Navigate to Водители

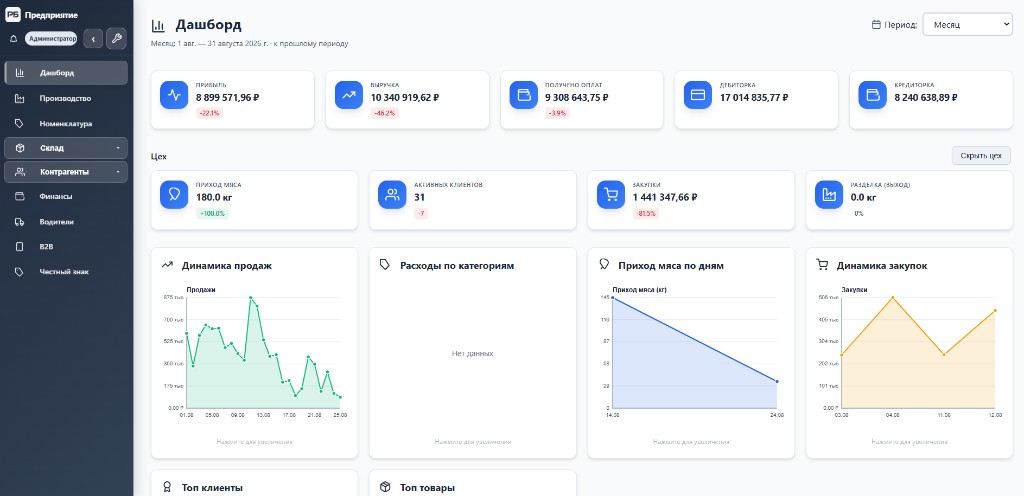pyautogui.click(x=66, y=222)
